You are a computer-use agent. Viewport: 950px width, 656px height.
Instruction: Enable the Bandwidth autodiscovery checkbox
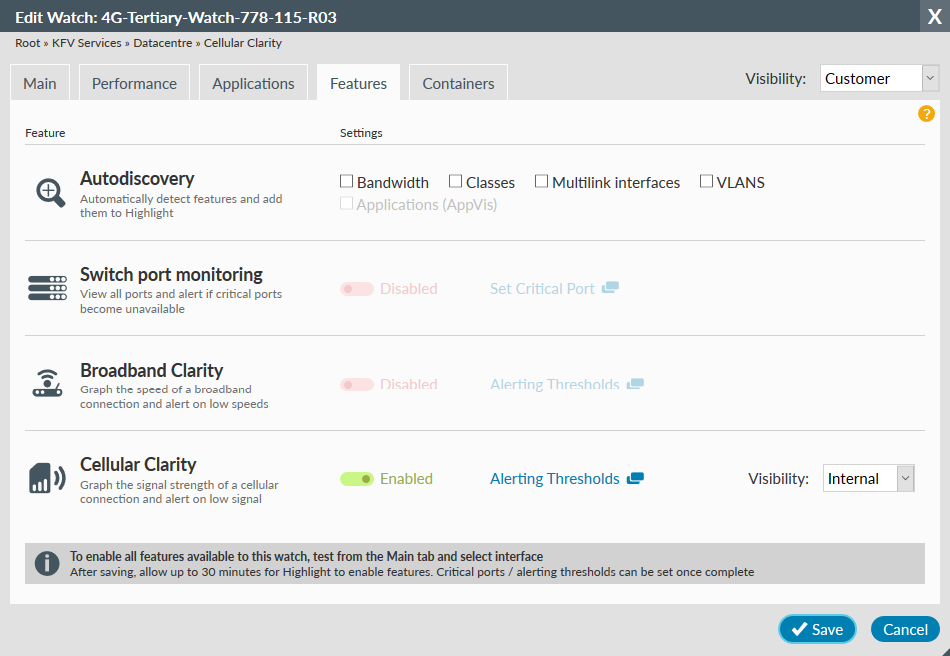click(x=346, y=181)
